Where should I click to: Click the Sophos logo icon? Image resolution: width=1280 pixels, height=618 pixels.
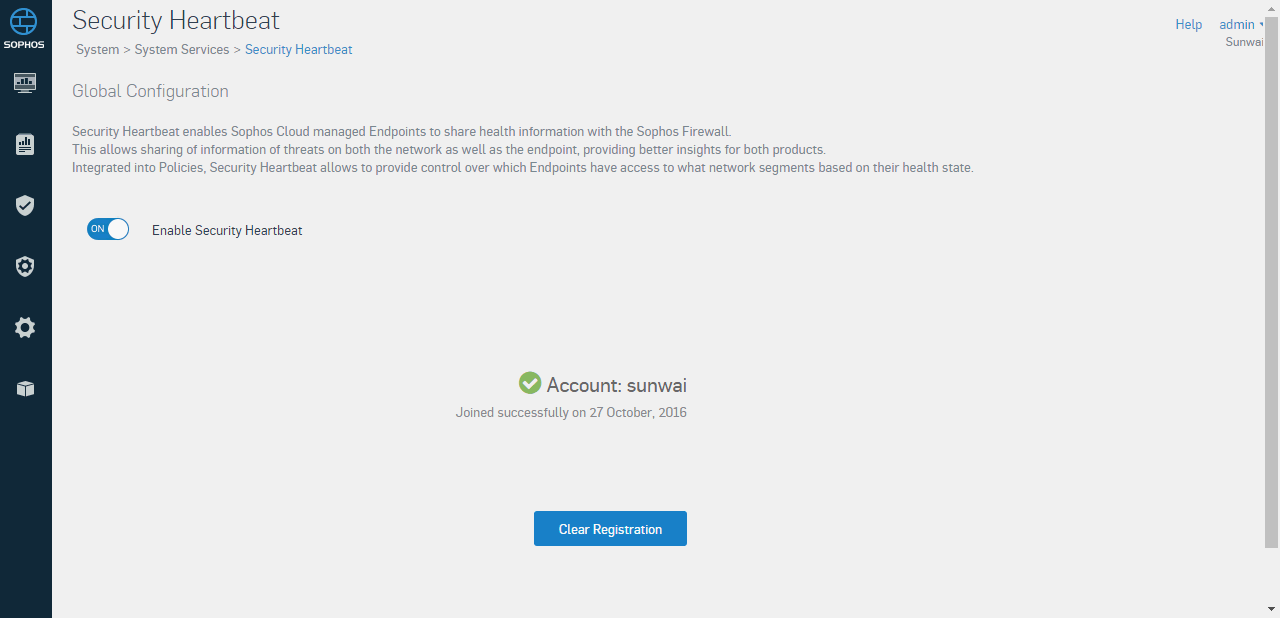[x=25, y=27]
